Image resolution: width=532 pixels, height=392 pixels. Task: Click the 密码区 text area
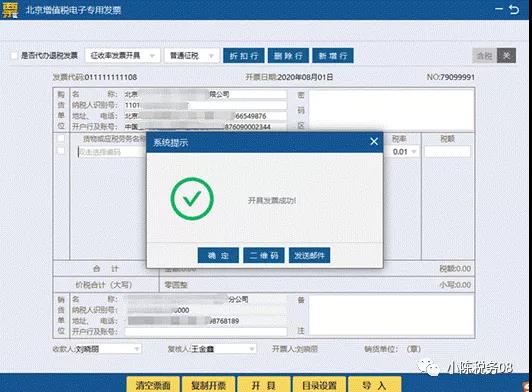click(x=391, y=110)
